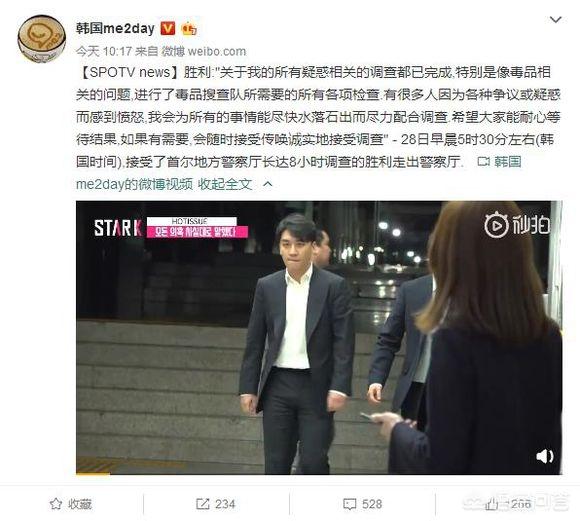Click the upward chevron beside 收起全文

pyautogui.click(x=267, y=184)
